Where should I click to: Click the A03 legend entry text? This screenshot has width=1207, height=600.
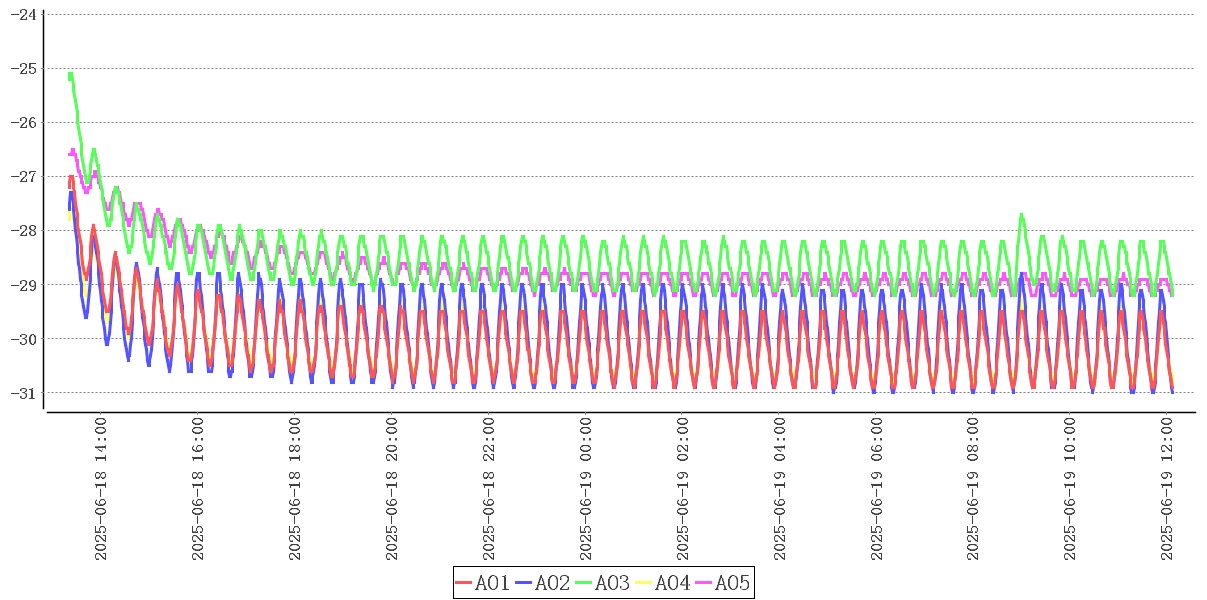(612, 583)
